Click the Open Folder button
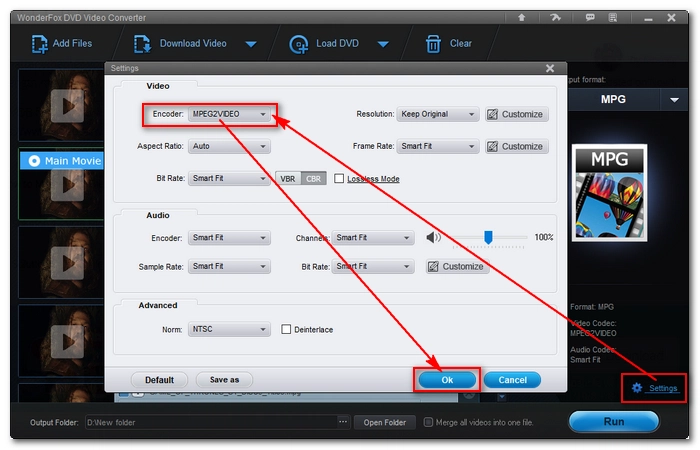Image resolution: width=700 pixels, height=450 pixels. point(384,422)
